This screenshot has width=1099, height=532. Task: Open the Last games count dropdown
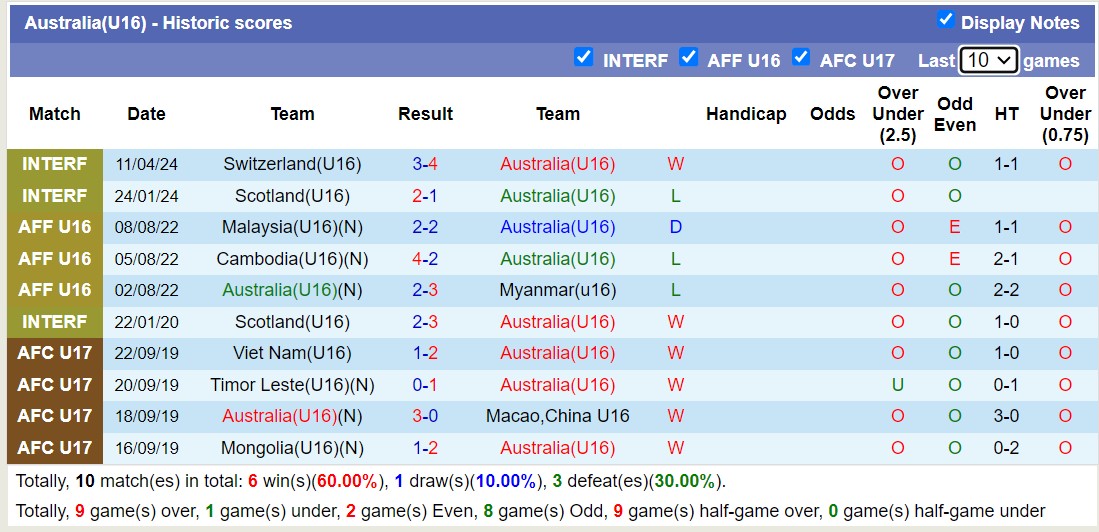click(988, 60)
